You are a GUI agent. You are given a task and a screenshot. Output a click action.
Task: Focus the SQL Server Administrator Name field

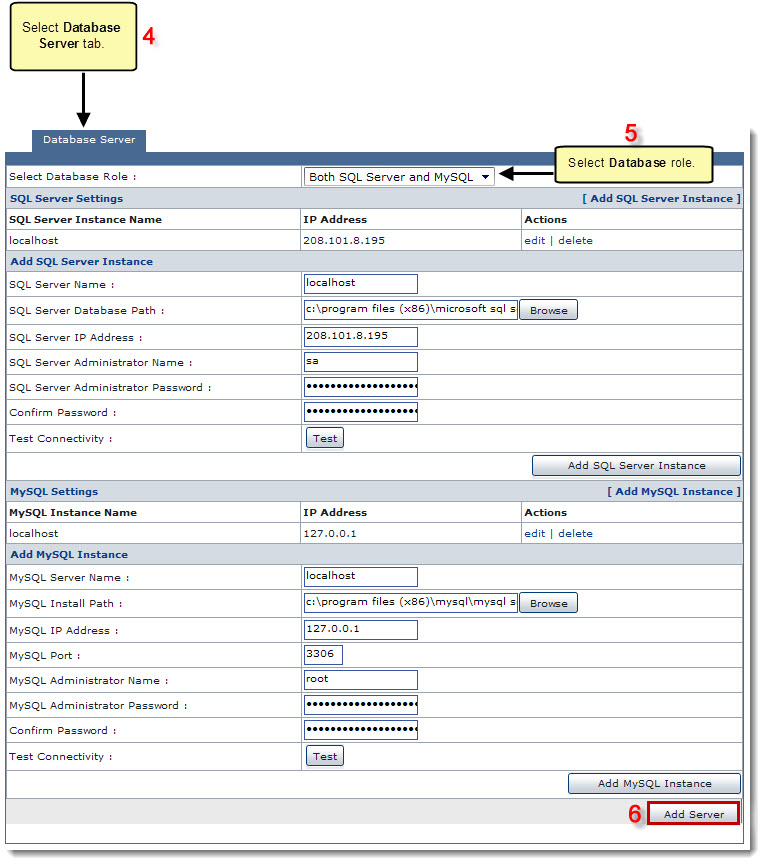tap(361, 362)
